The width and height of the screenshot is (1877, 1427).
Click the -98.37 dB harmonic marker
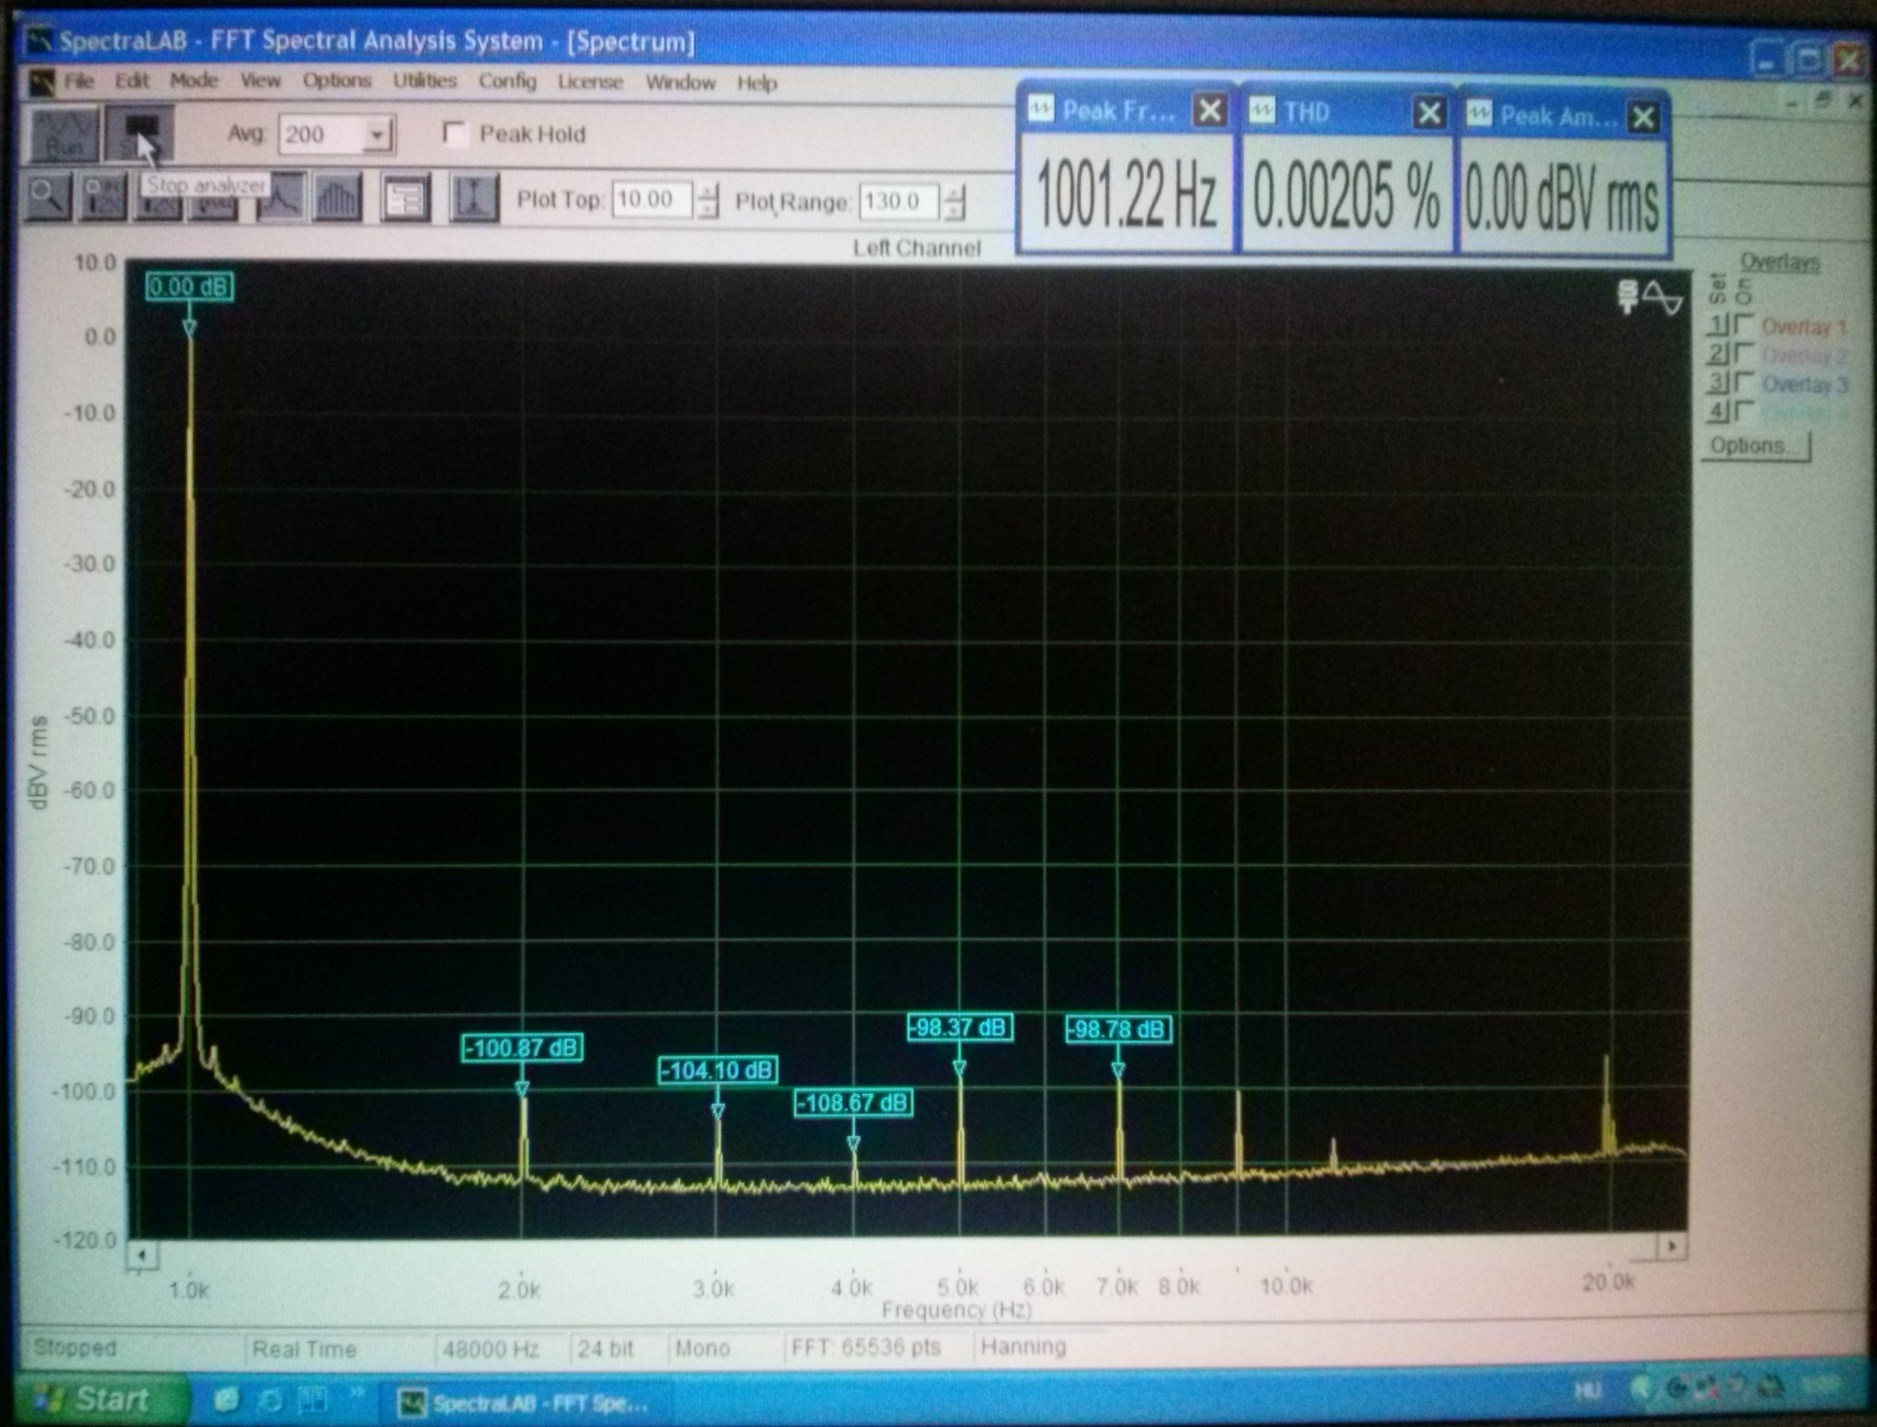click(960, 1027)
